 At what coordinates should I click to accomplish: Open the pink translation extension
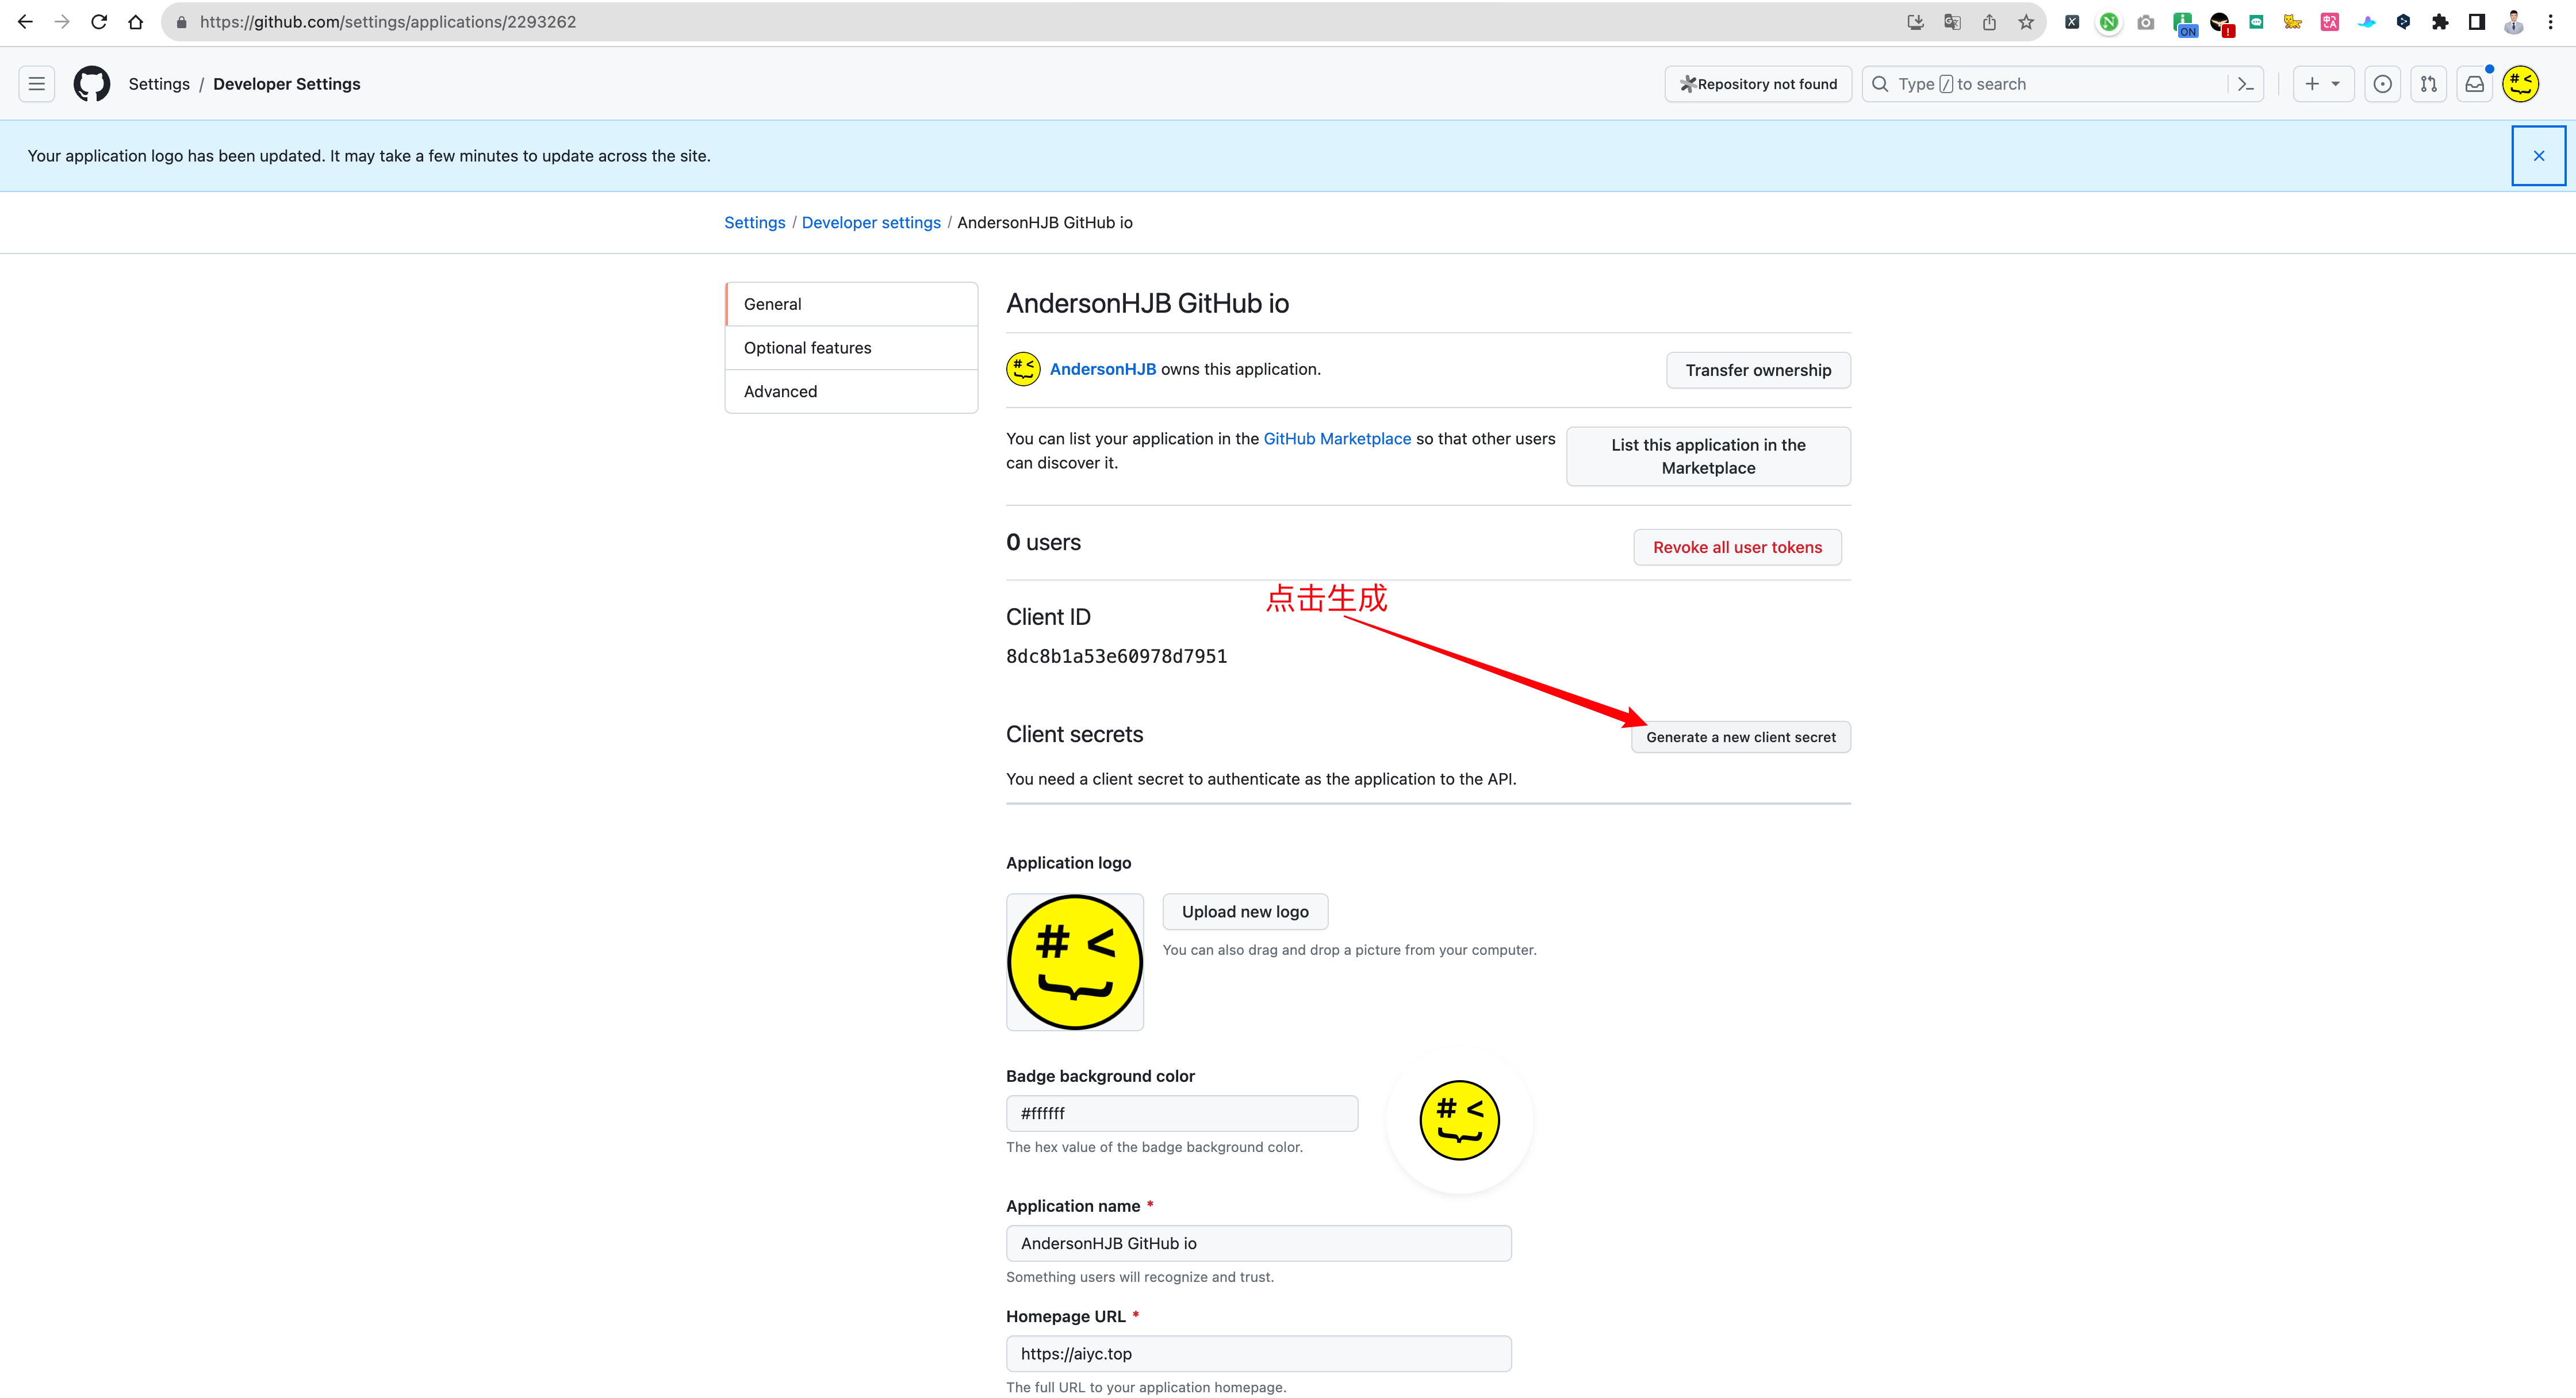pyautogui.click(x=2330, y=22)
